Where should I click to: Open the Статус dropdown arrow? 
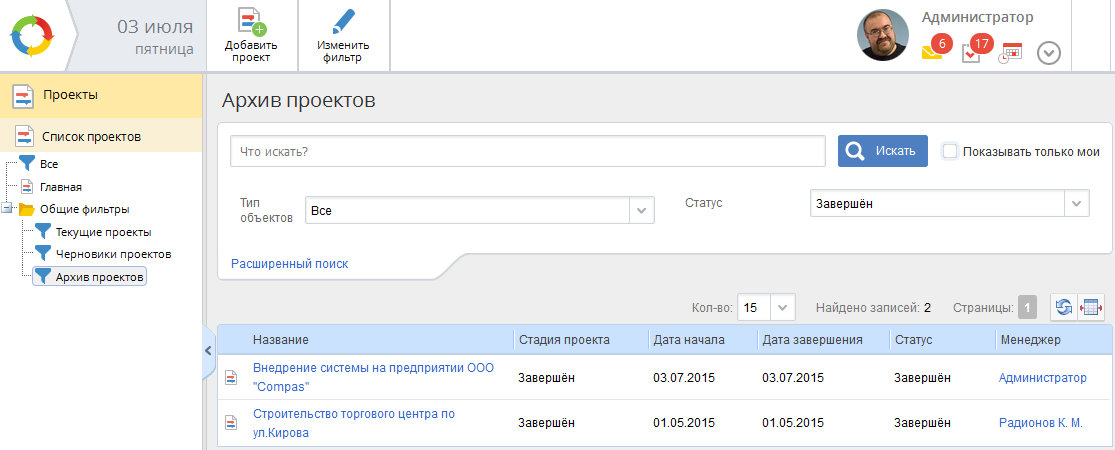coord(1076,203)
